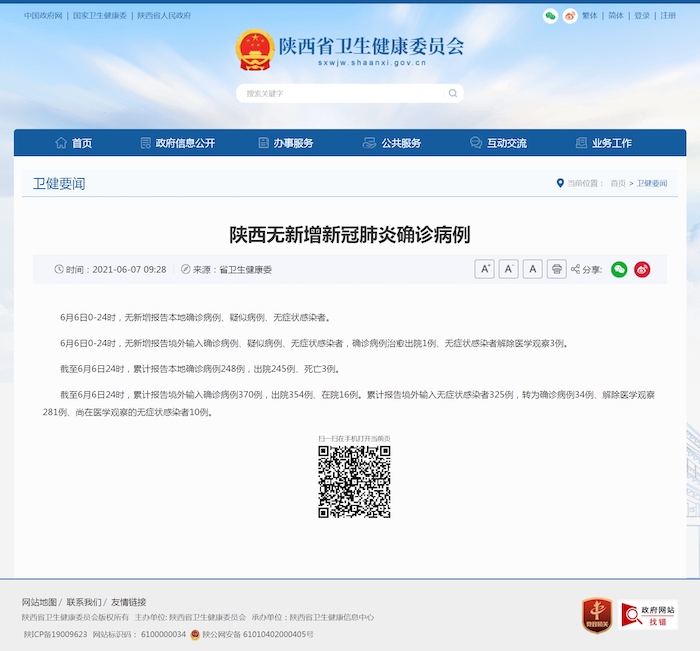Open the 政府信息公开 navigation menu
Viewport: 700px width, 651px height.
(x=178, y=143)
